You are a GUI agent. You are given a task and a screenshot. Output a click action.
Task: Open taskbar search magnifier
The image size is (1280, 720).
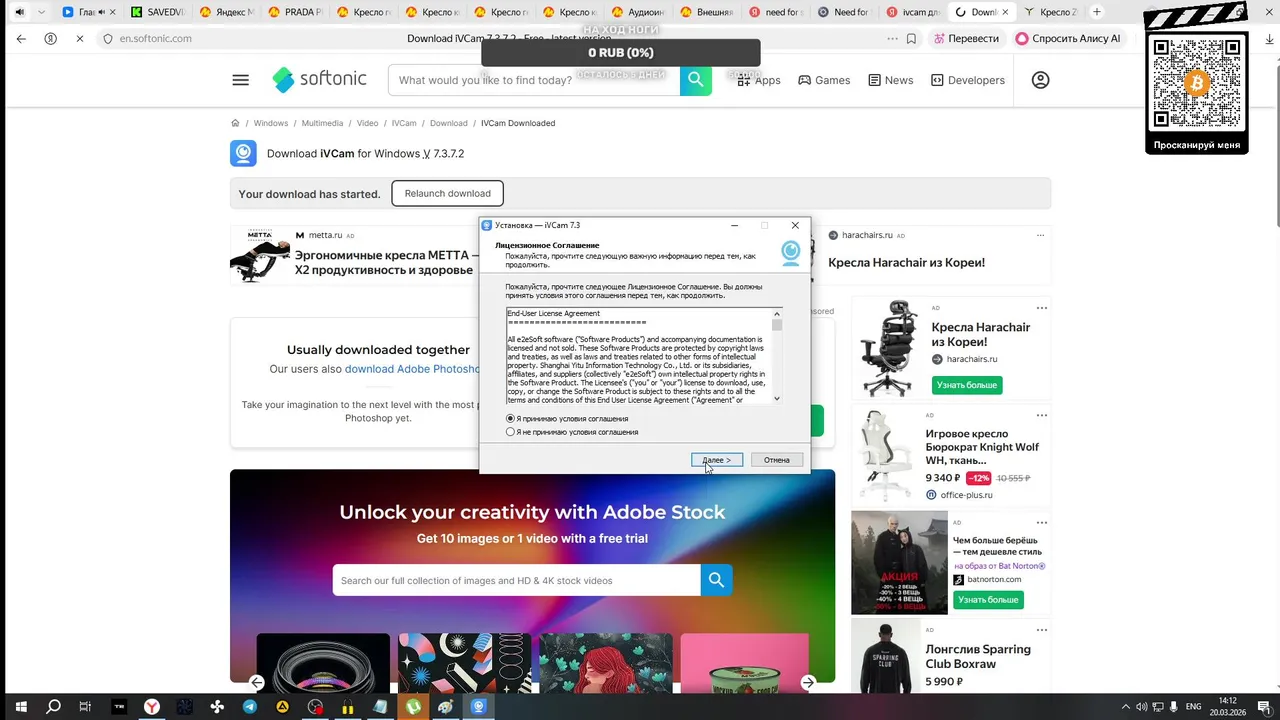click(x=54, y=706)
